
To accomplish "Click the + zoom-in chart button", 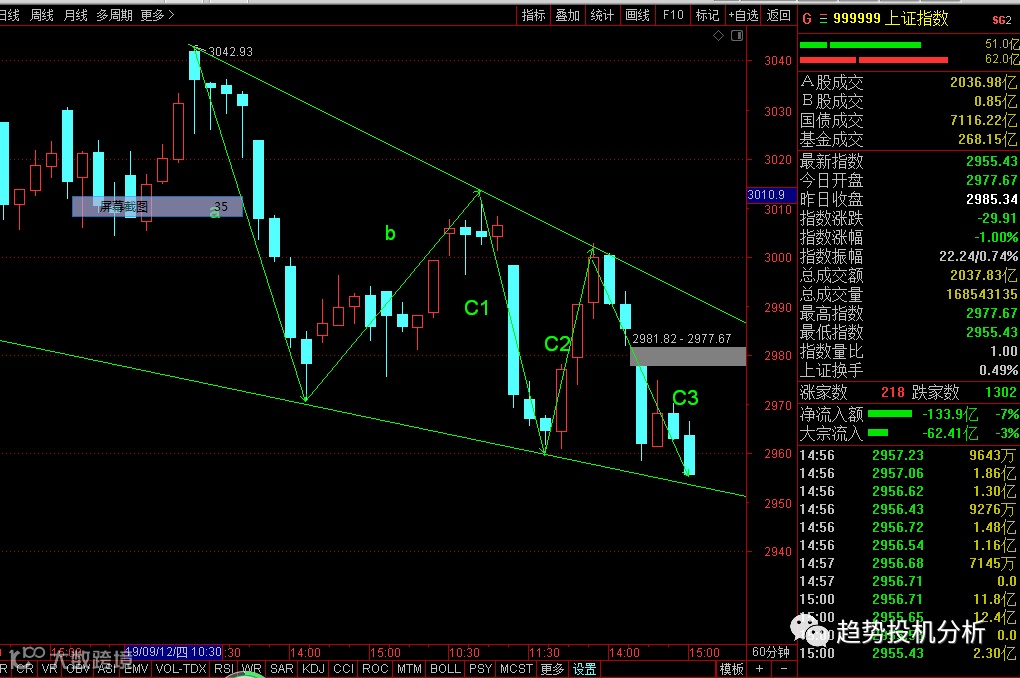I will [758, 669].
